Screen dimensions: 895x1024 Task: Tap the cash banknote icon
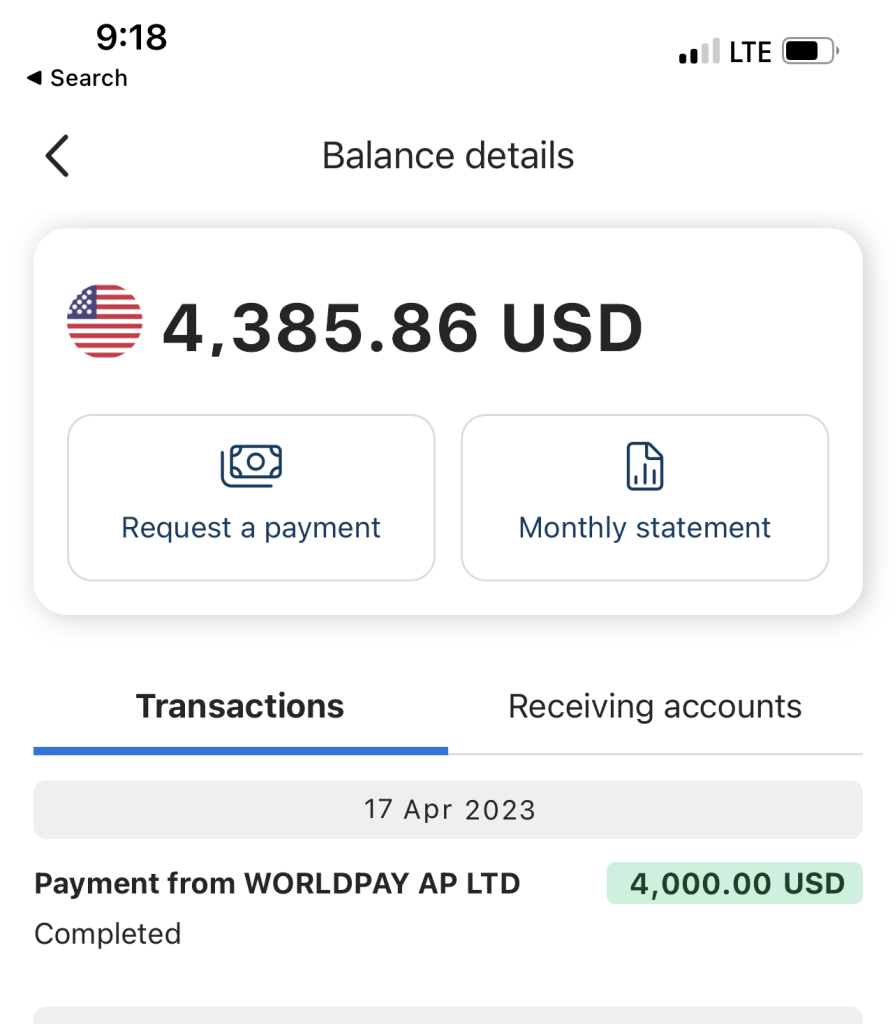coord(251,464)
